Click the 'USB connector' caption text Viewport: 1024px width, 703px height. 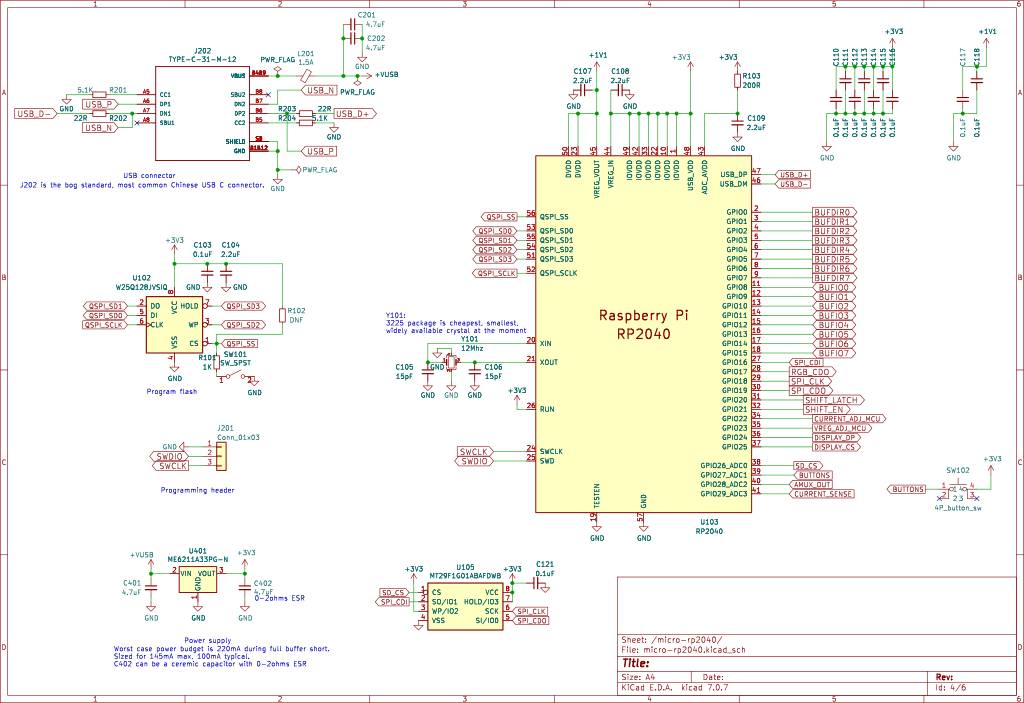point(150,176)
